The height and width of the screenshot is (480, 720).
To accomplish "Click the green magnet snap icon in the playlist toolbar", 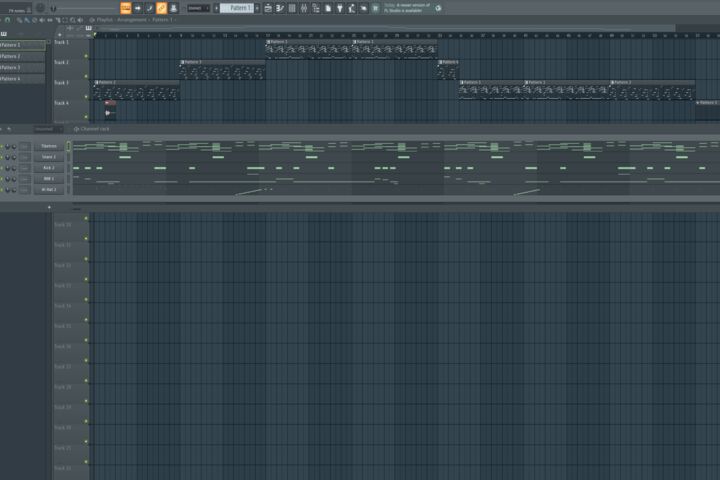I will 7,20.
